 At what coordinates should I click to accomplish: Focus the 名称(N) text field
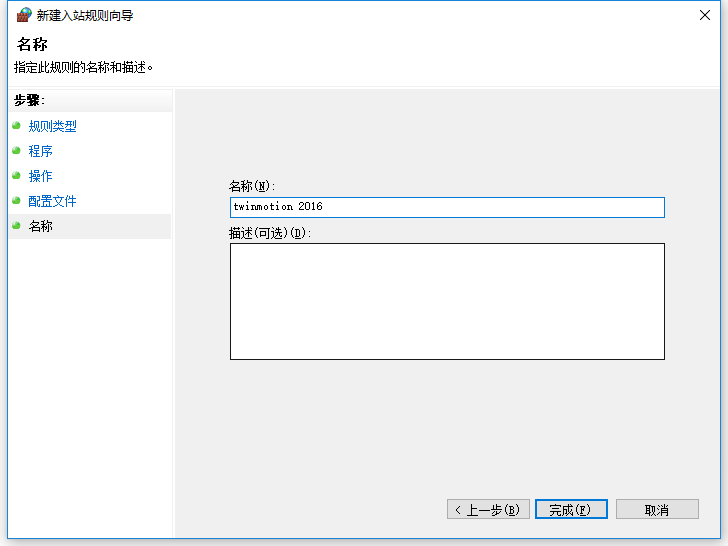pyautogui.click(x=447, y=207)
